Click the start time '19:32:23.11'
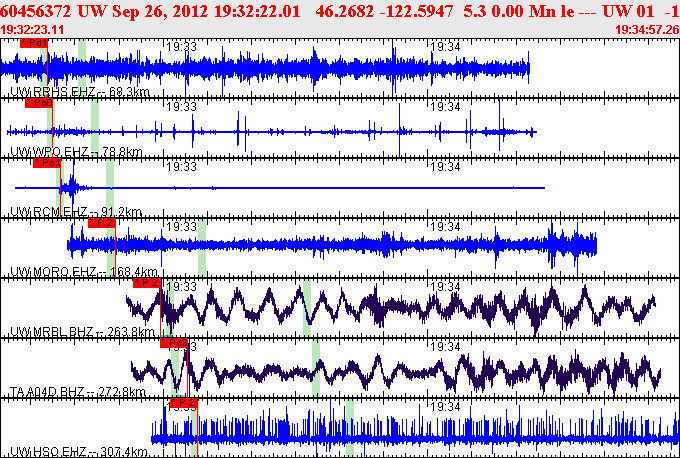The width and height of the screenshot is (680, 458). pos(33,30)
